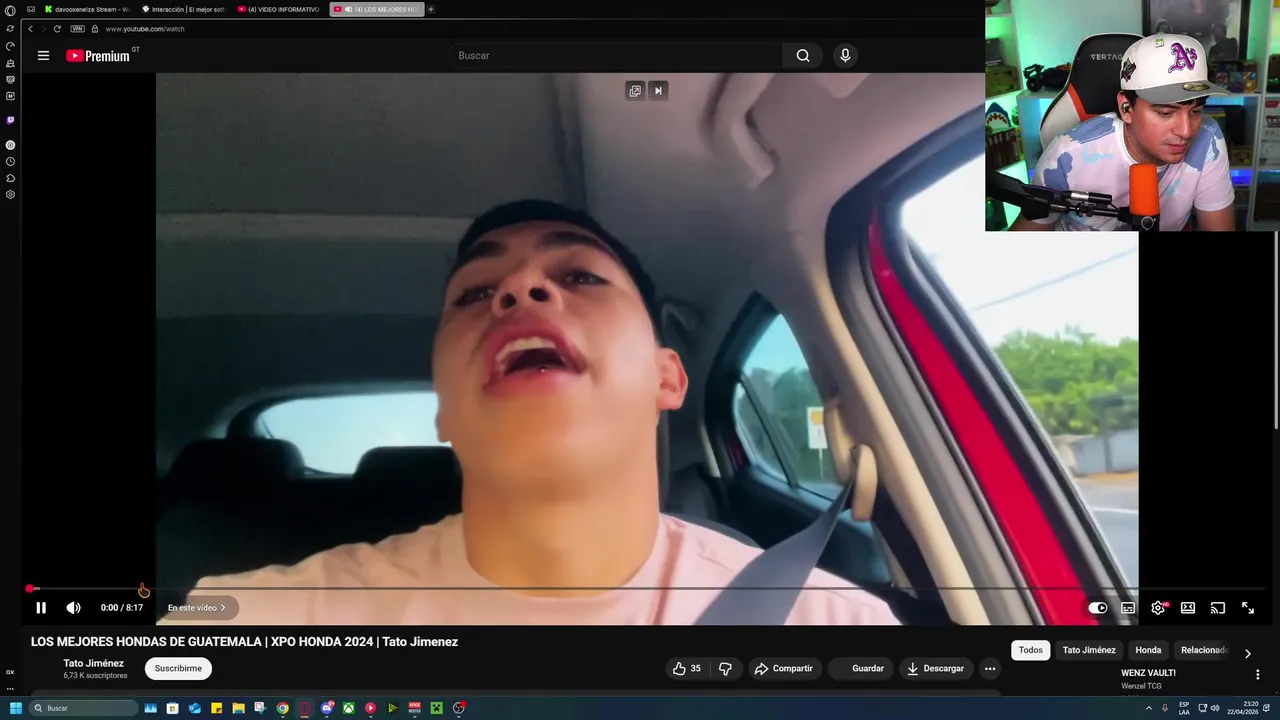This screenshot has width=1280, height=720.
Task: Switch to VIDEO INFORMATIVO tab
Action: click(279, 9)
